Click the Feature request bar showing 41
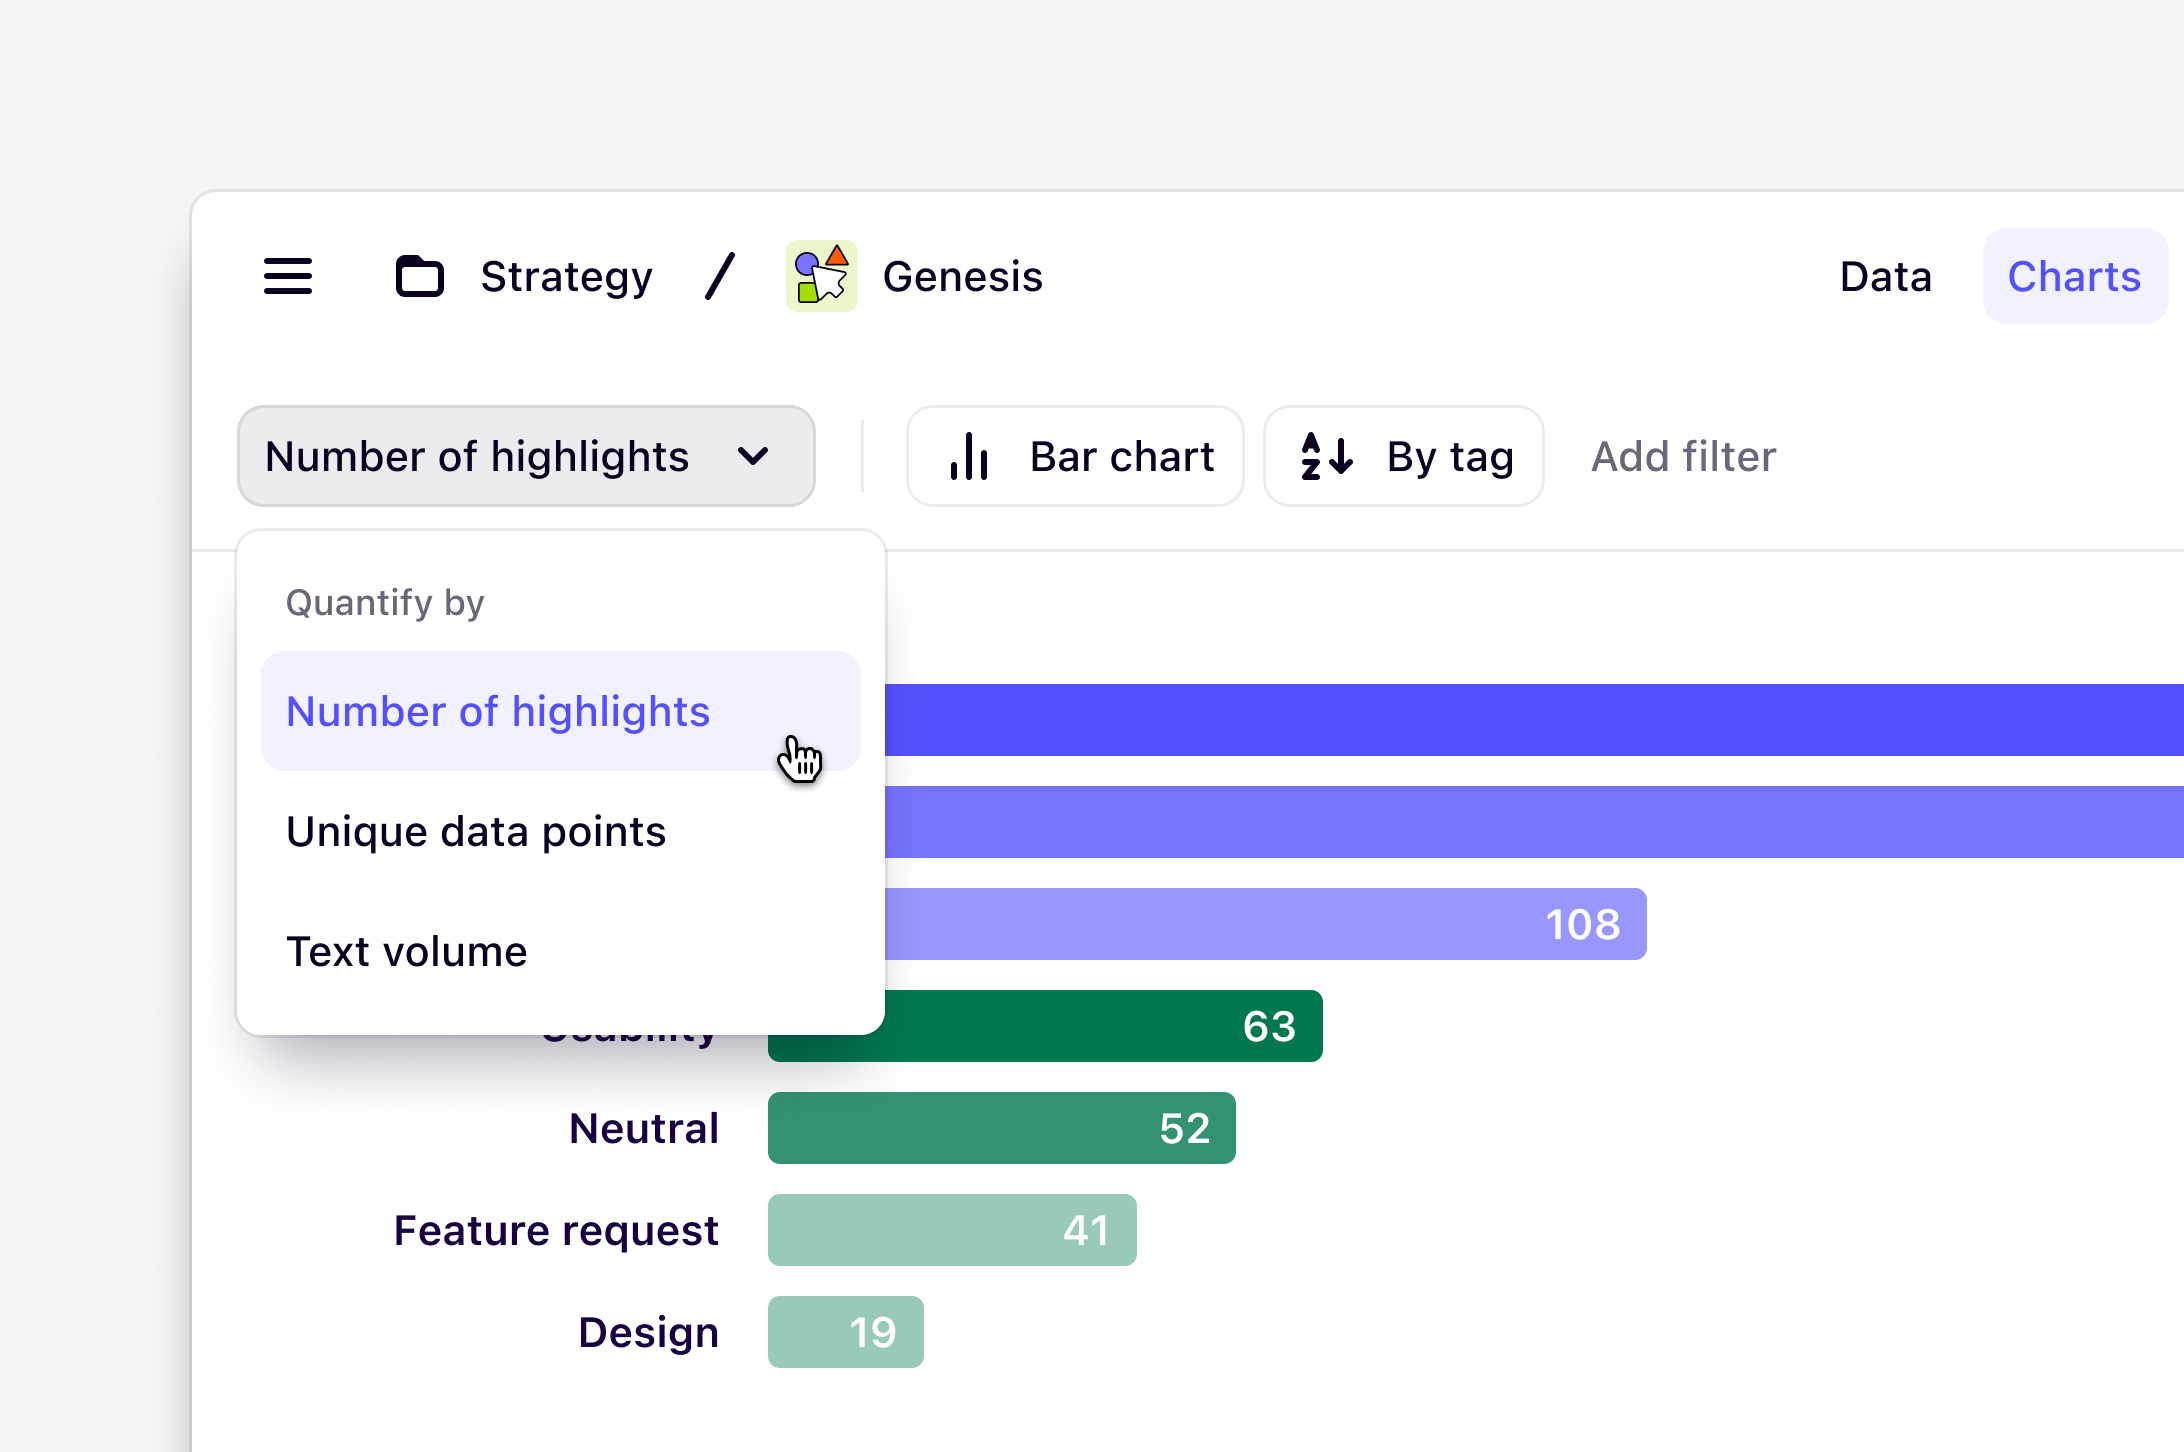This screenshot has width=2184, height=1452. pyautogui.click(x=950, y=1231)
